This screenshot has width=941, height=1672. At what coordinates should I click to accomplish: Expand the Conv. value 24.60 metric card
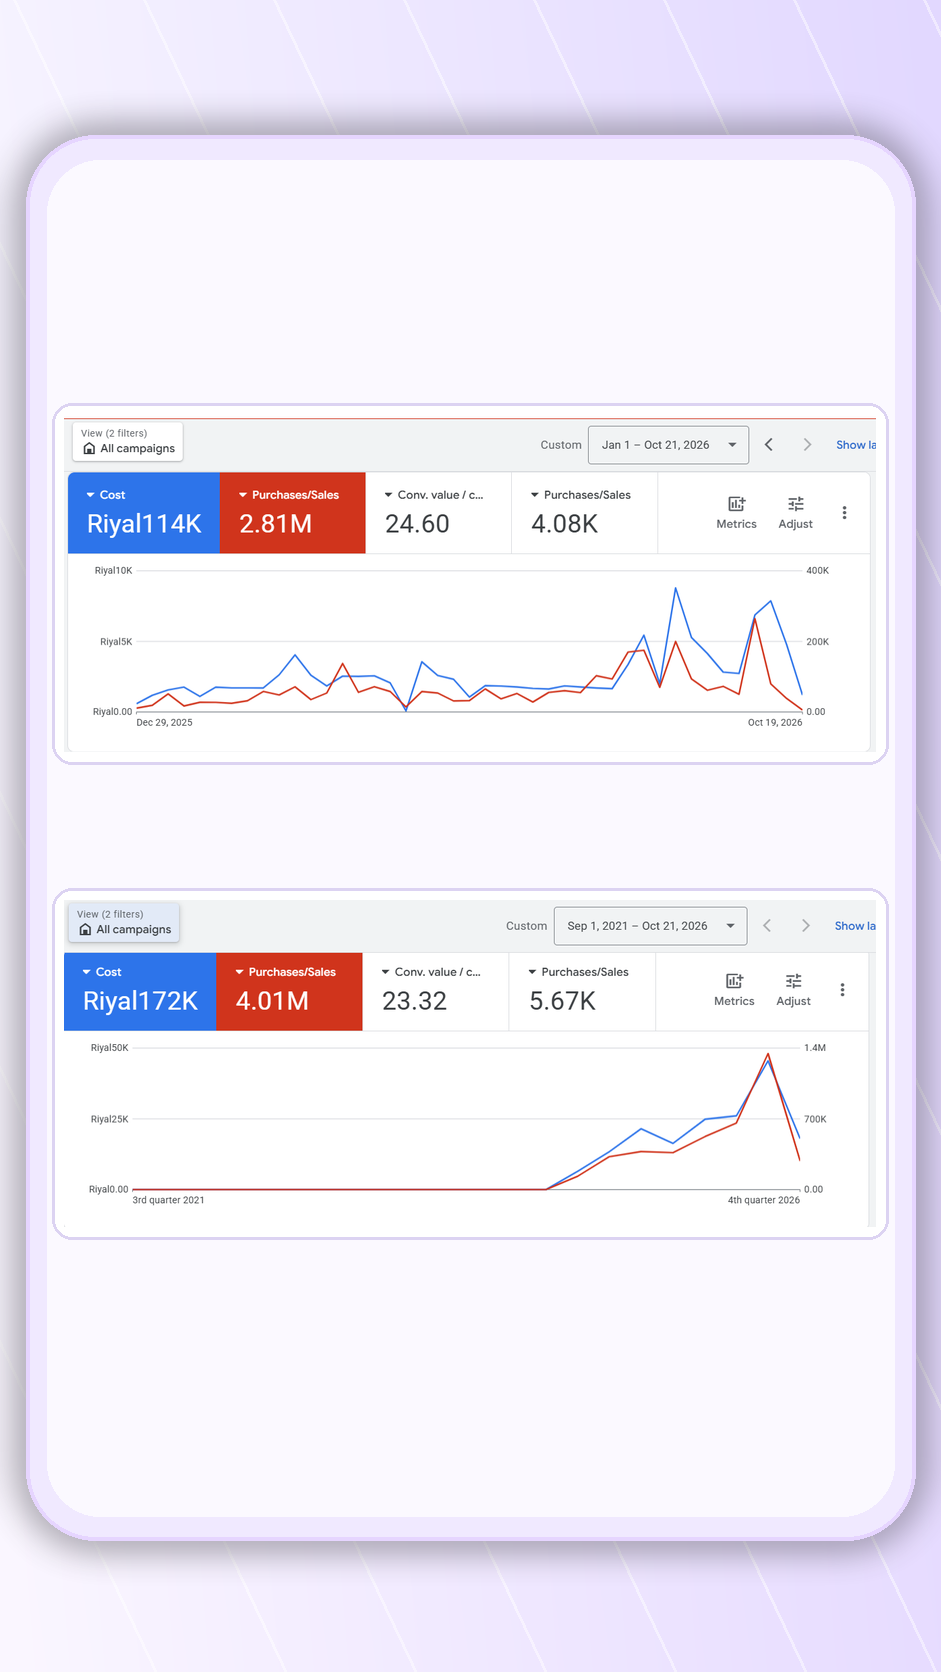pyautogui.click(x=438, y=512)
